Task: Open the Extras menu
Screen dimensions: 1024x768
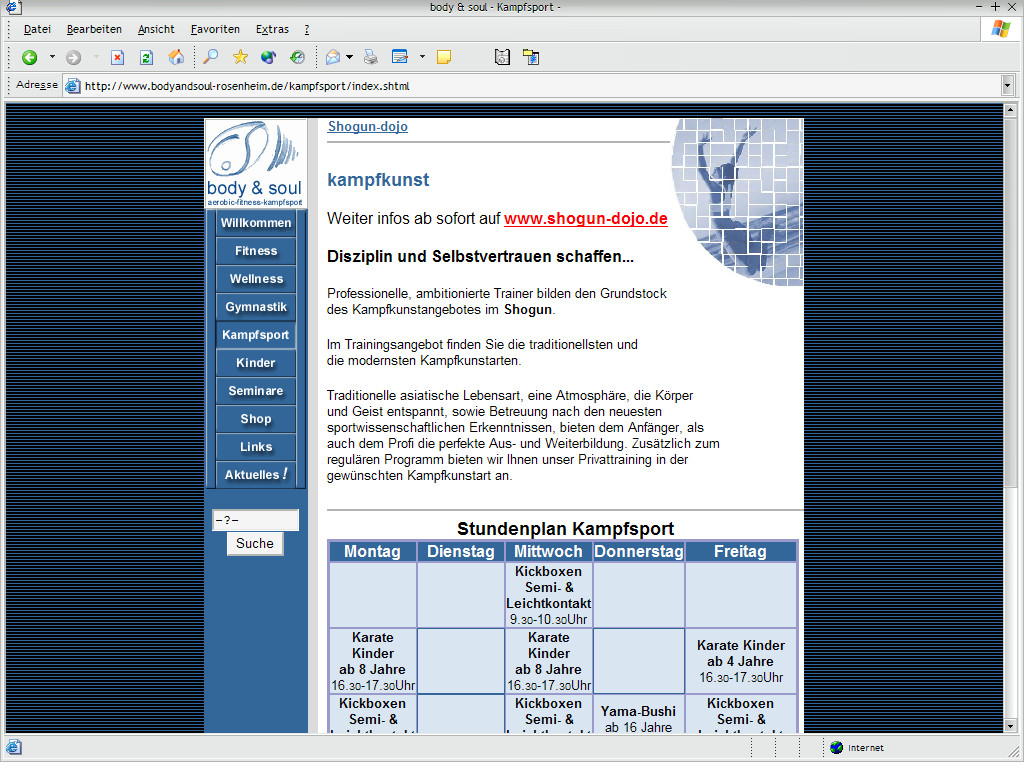Action: [x=272, y=29]
